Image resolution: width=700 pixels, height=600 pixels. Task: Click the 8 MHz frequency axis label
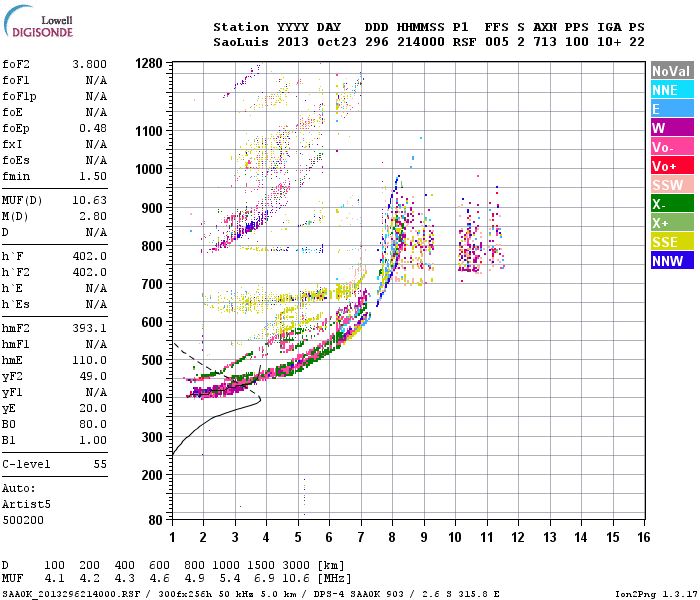pyautogui.click(x=392, y=537)
